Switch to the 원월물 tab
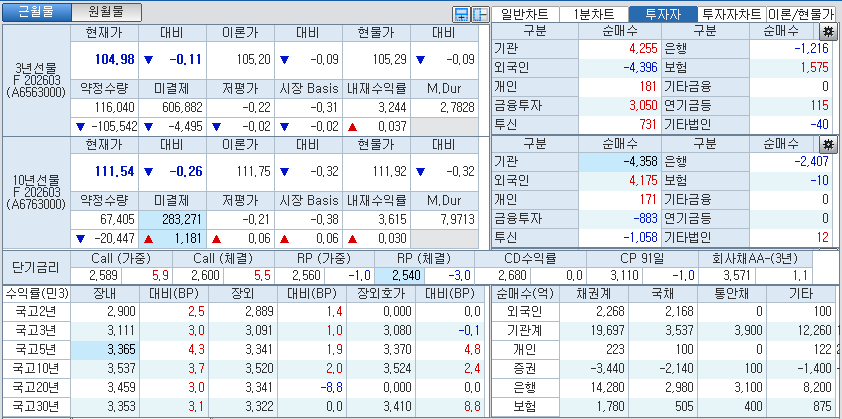 tap(106, 12)
